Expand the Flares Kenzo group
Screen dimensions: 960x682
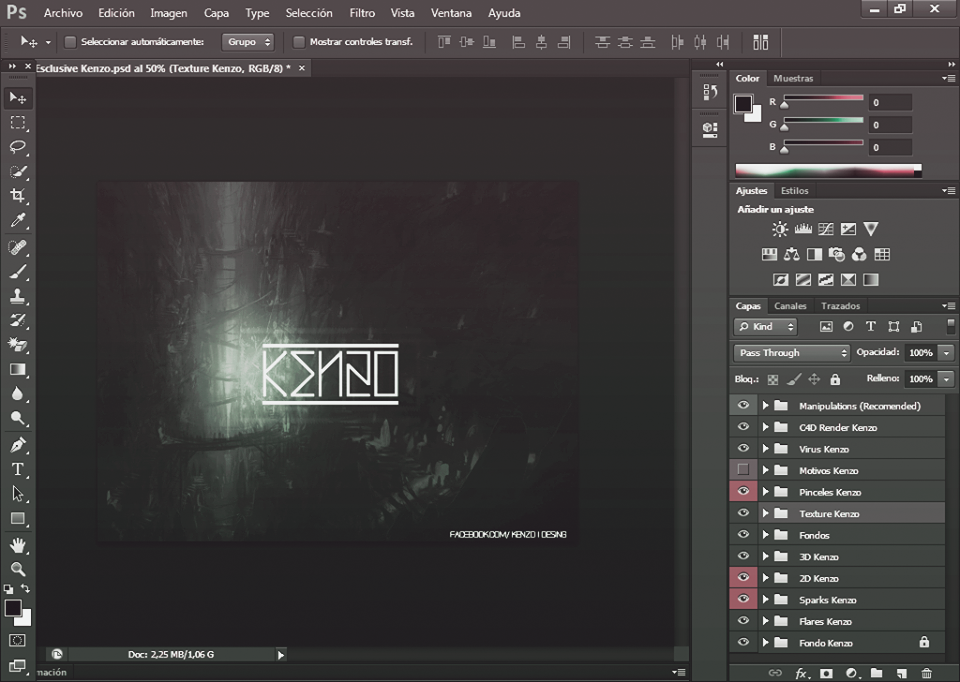pos(765,621)
